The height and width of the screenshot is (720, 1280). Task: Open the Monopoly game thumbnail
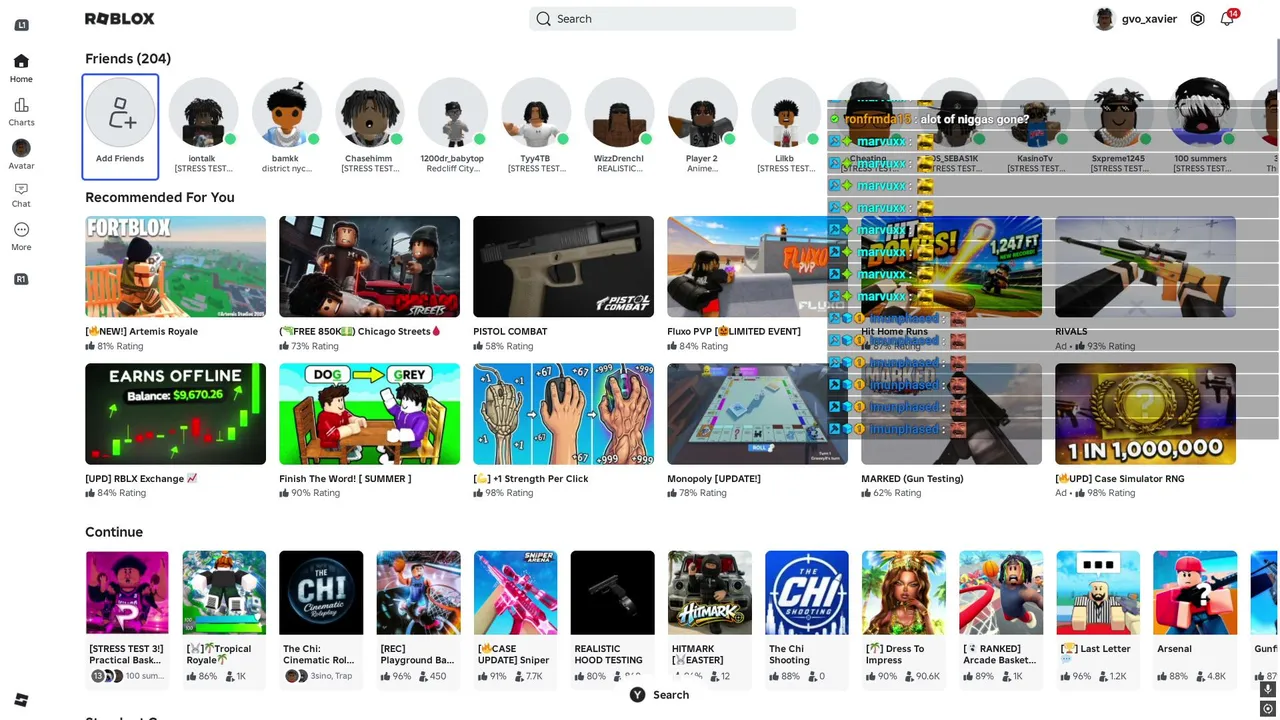(x=757, y=414)
